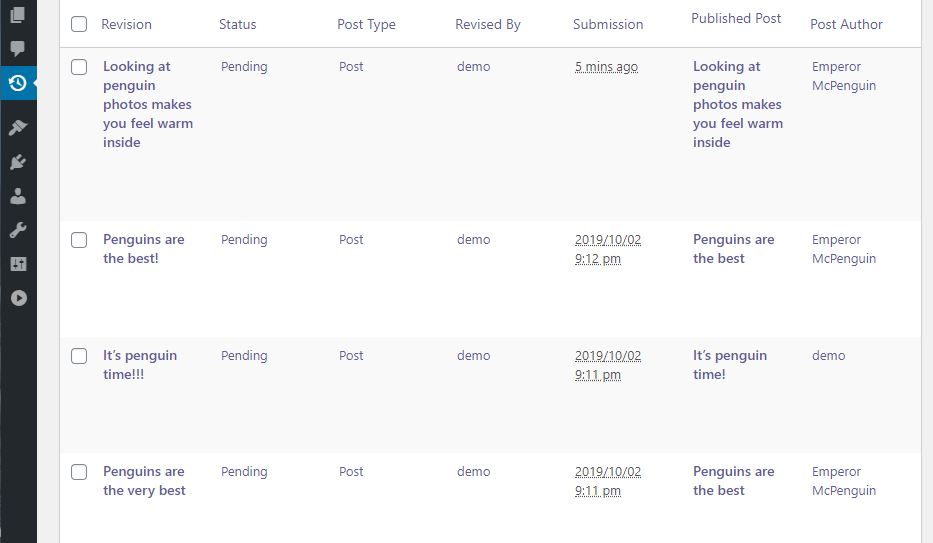
Task: Open the Settings sliders icon
Action: [18, 264]
